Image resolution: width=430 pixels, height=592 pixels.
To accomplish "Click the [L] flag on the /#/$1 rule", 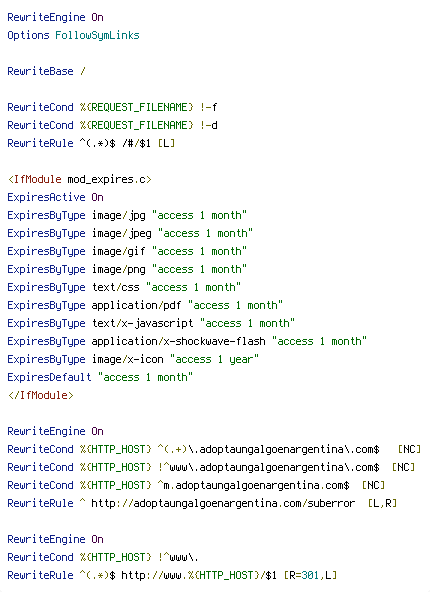I will tap(166, 143).
